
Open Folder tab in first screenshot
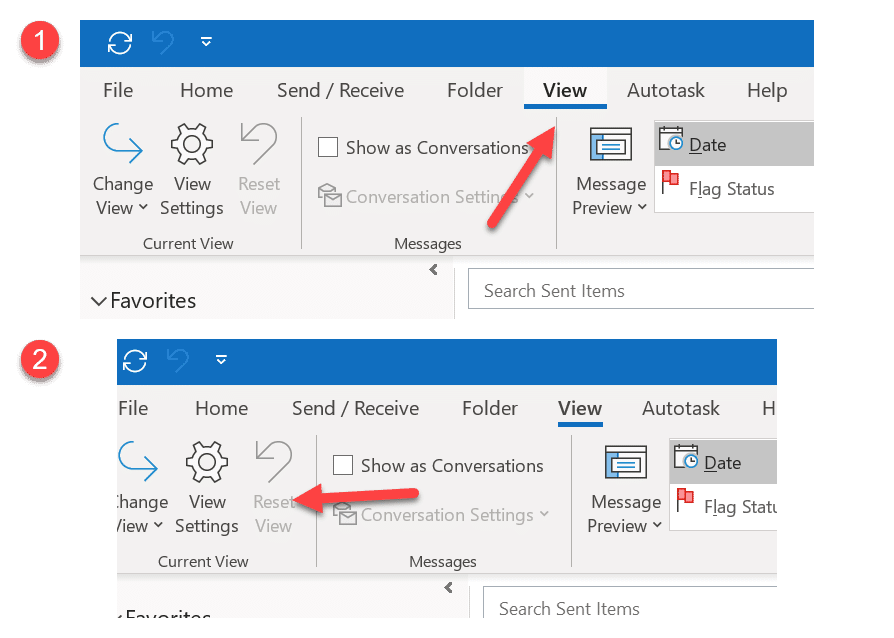pos(475,90)
